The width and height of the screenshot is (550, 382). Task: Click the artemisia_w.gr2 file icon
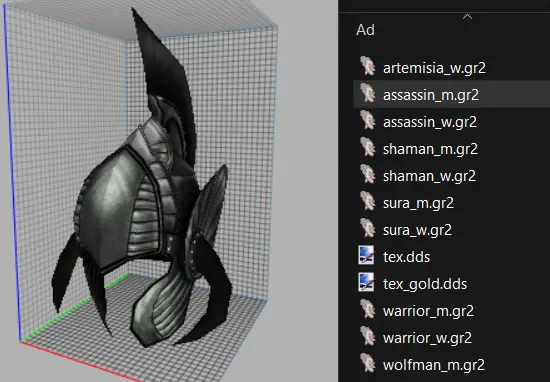click(368, 67)
